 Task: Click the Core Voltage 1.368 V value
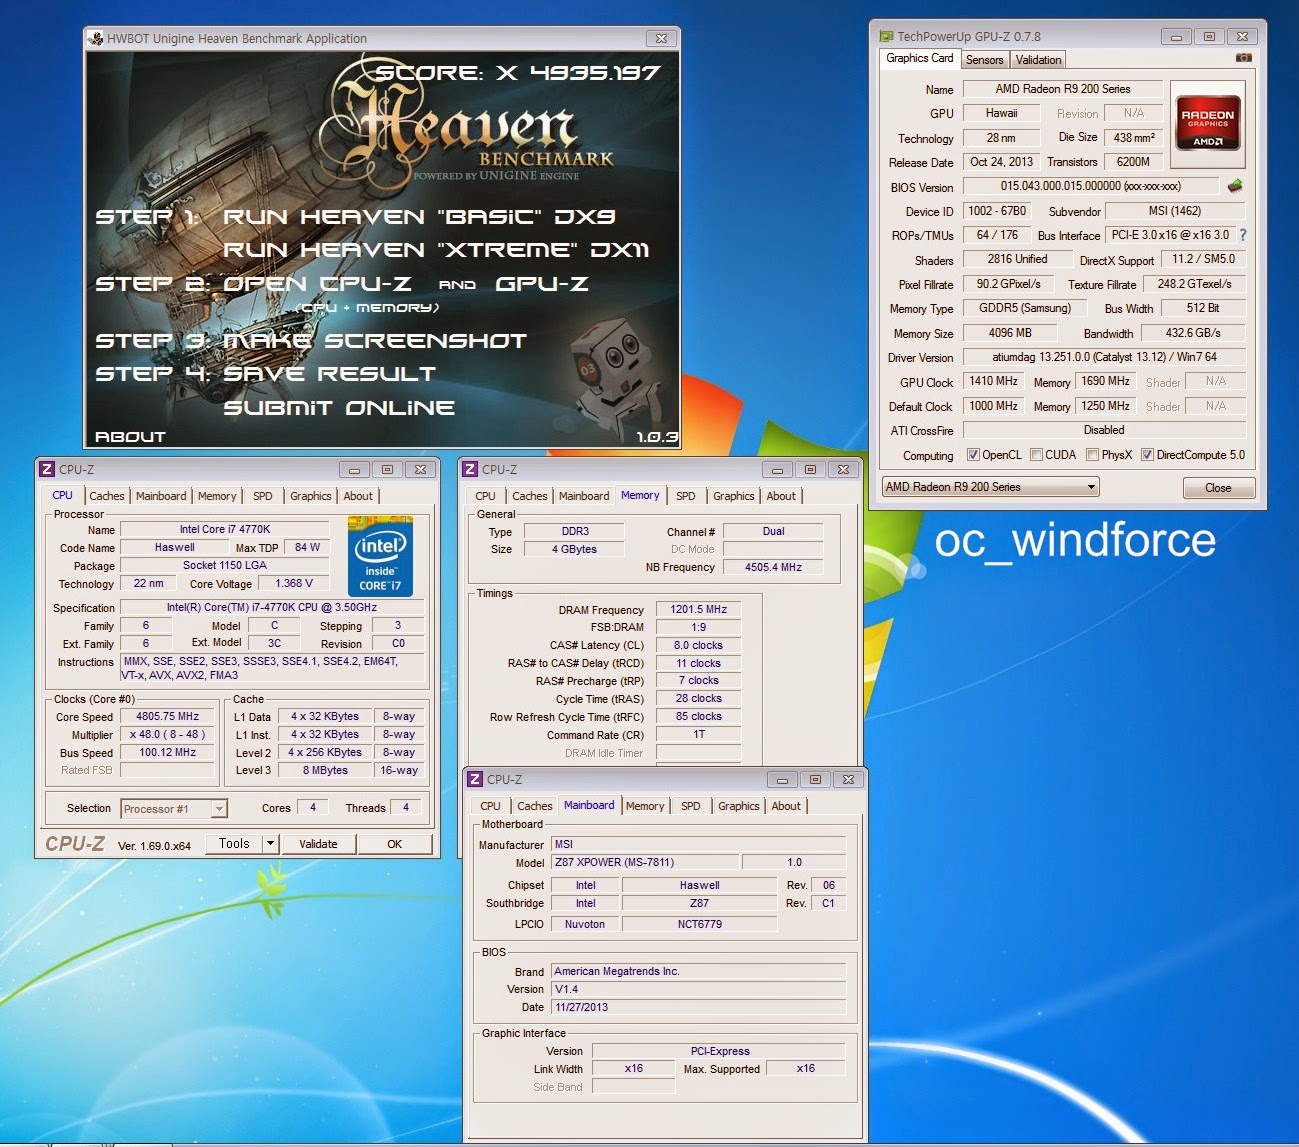click(294, 584)
